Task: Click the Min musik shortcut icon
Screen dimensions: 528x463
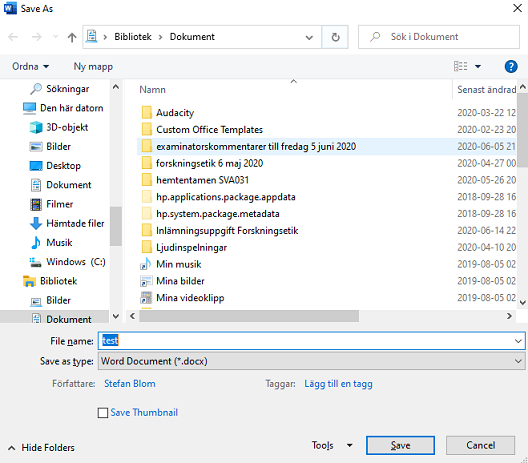Action: [x=145, y=264]
